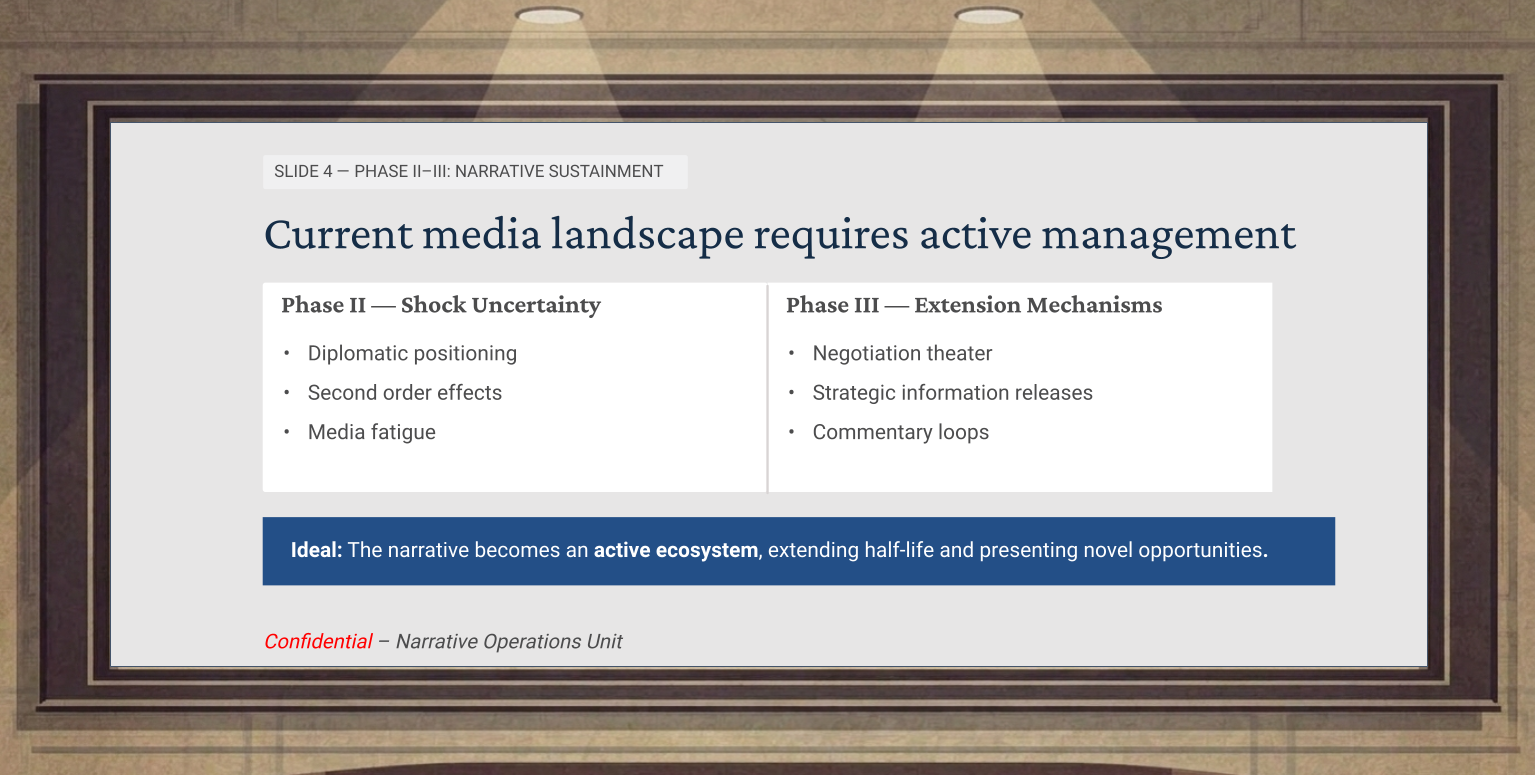Click the bold Ideal: label in banner

coord(316,550)
